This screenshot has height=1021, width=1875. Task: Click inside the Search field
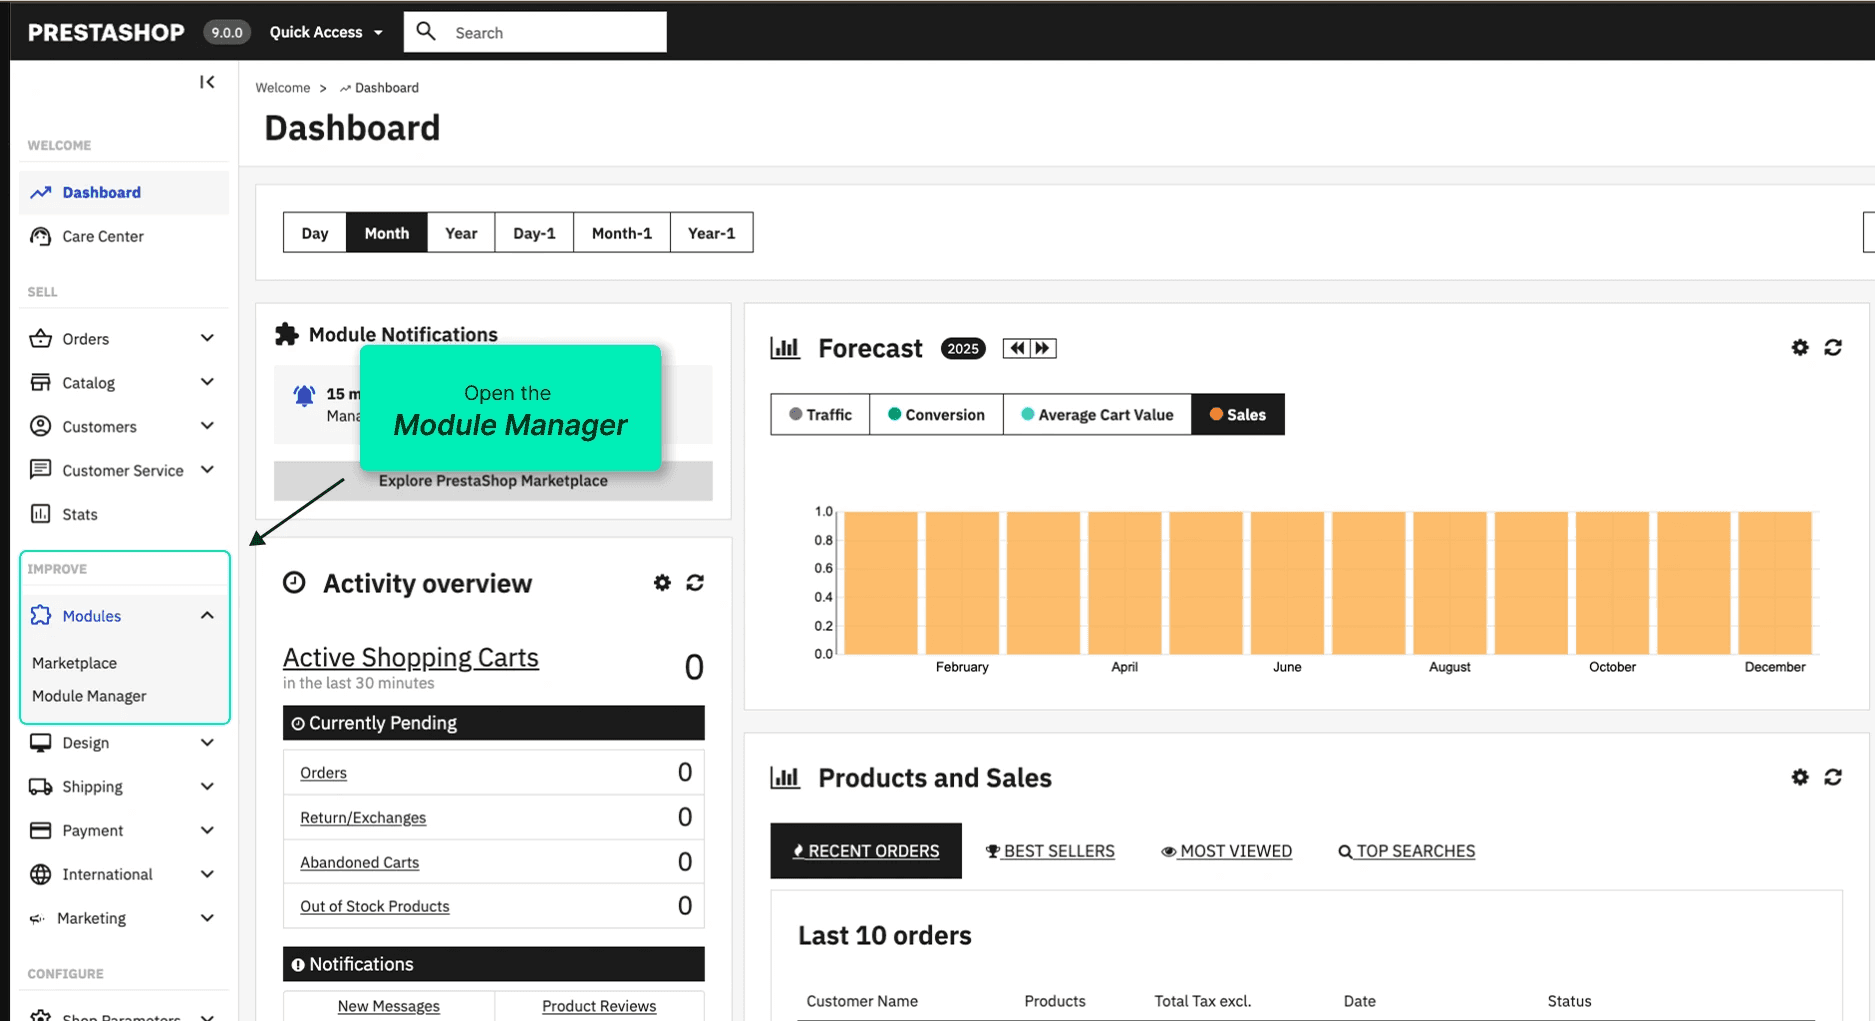click(535, 32)
